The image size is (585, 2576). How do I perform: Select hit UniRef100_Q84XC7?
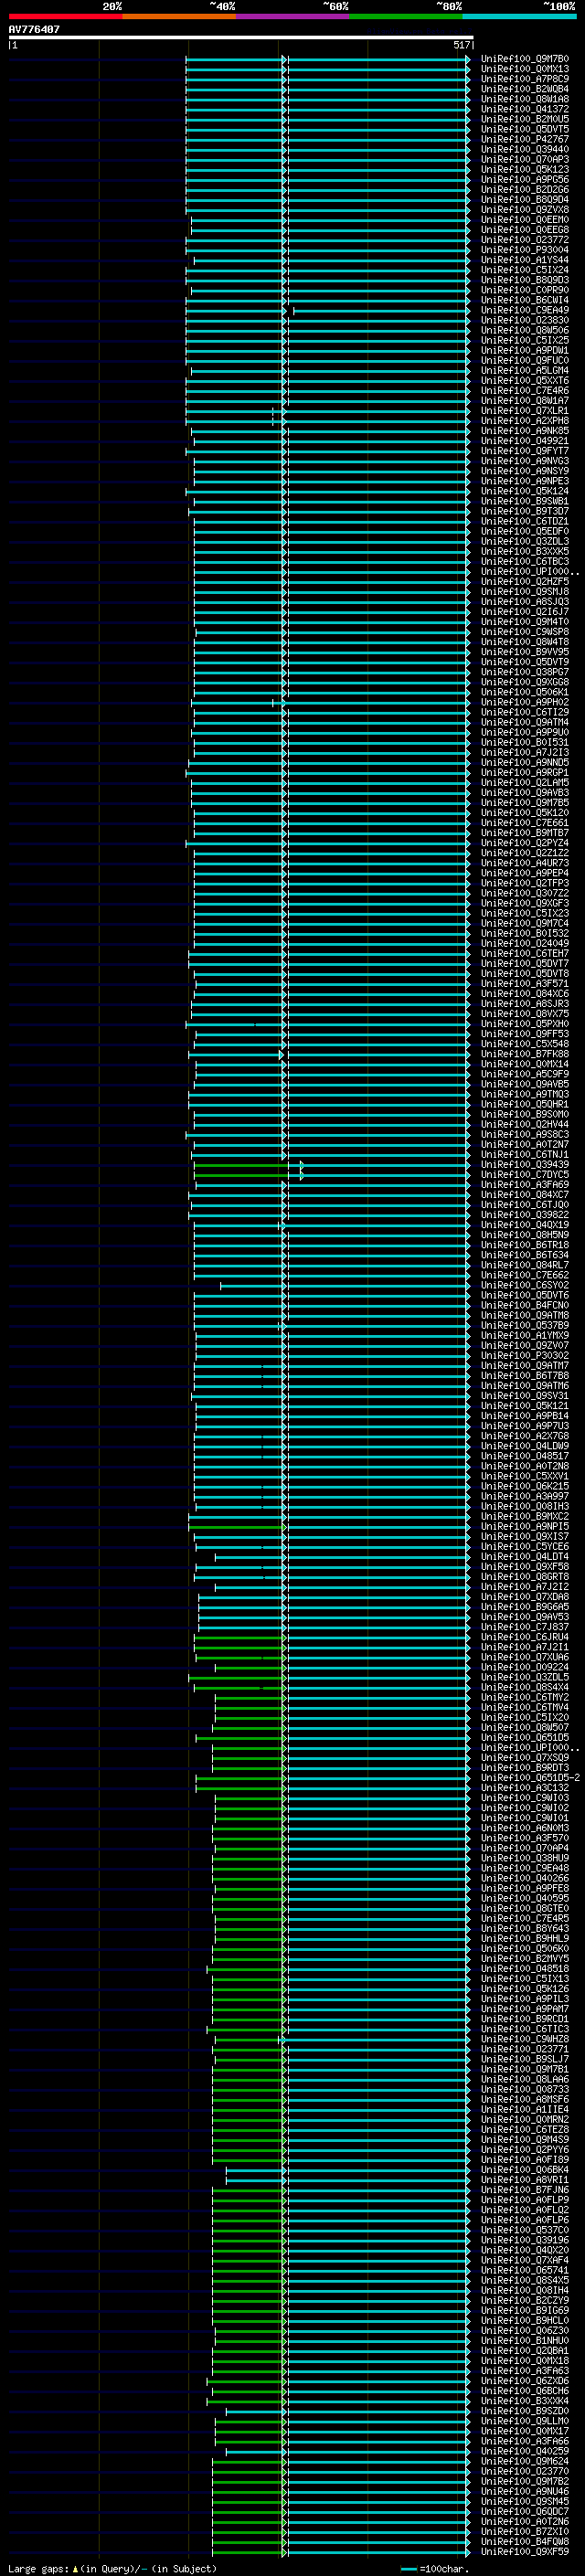(x=525, y=1194)
